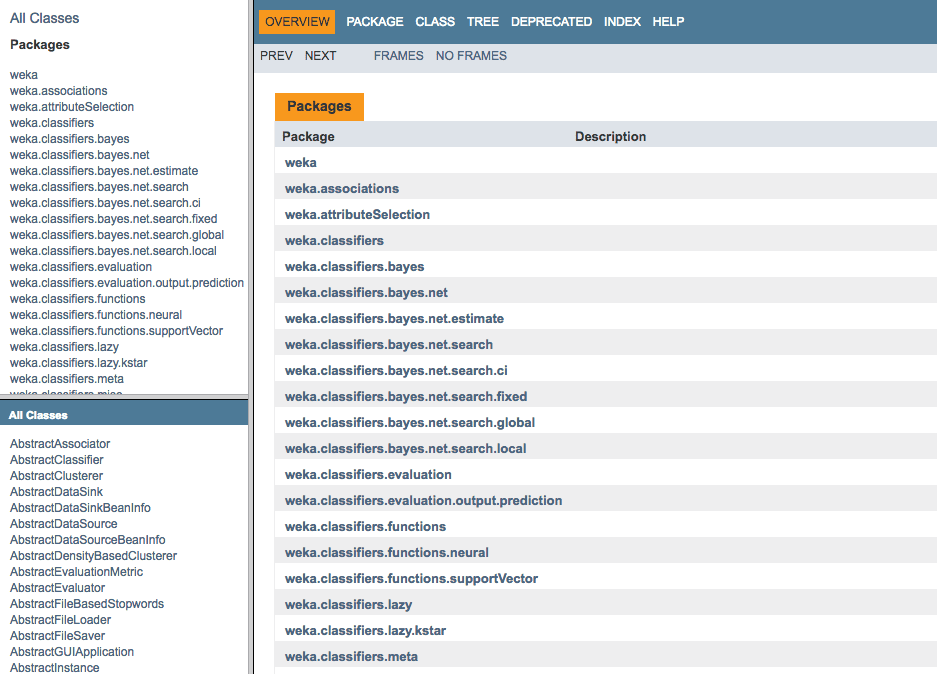
Task: Open weka.classifiers.meta in Packages table
Action: coord(351,657)
